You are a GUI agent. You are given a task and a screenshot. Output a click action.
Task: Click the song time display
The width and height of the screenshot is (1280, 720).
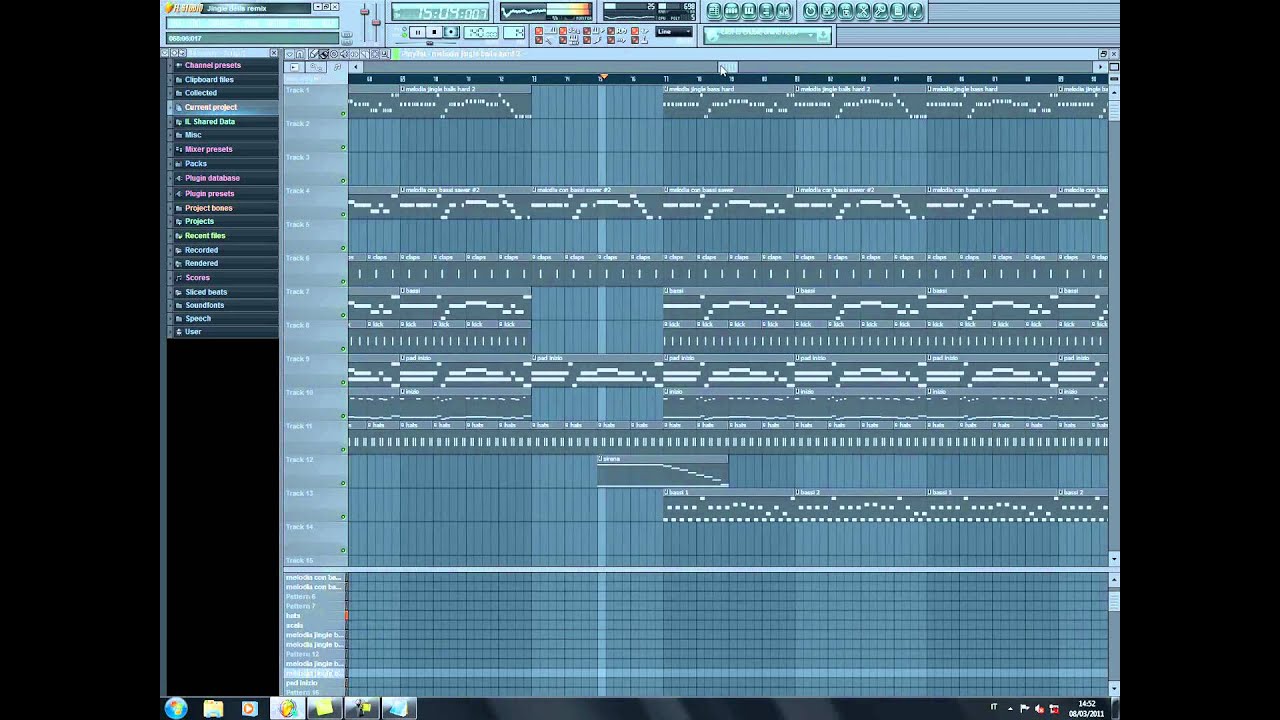click(440, 12)
